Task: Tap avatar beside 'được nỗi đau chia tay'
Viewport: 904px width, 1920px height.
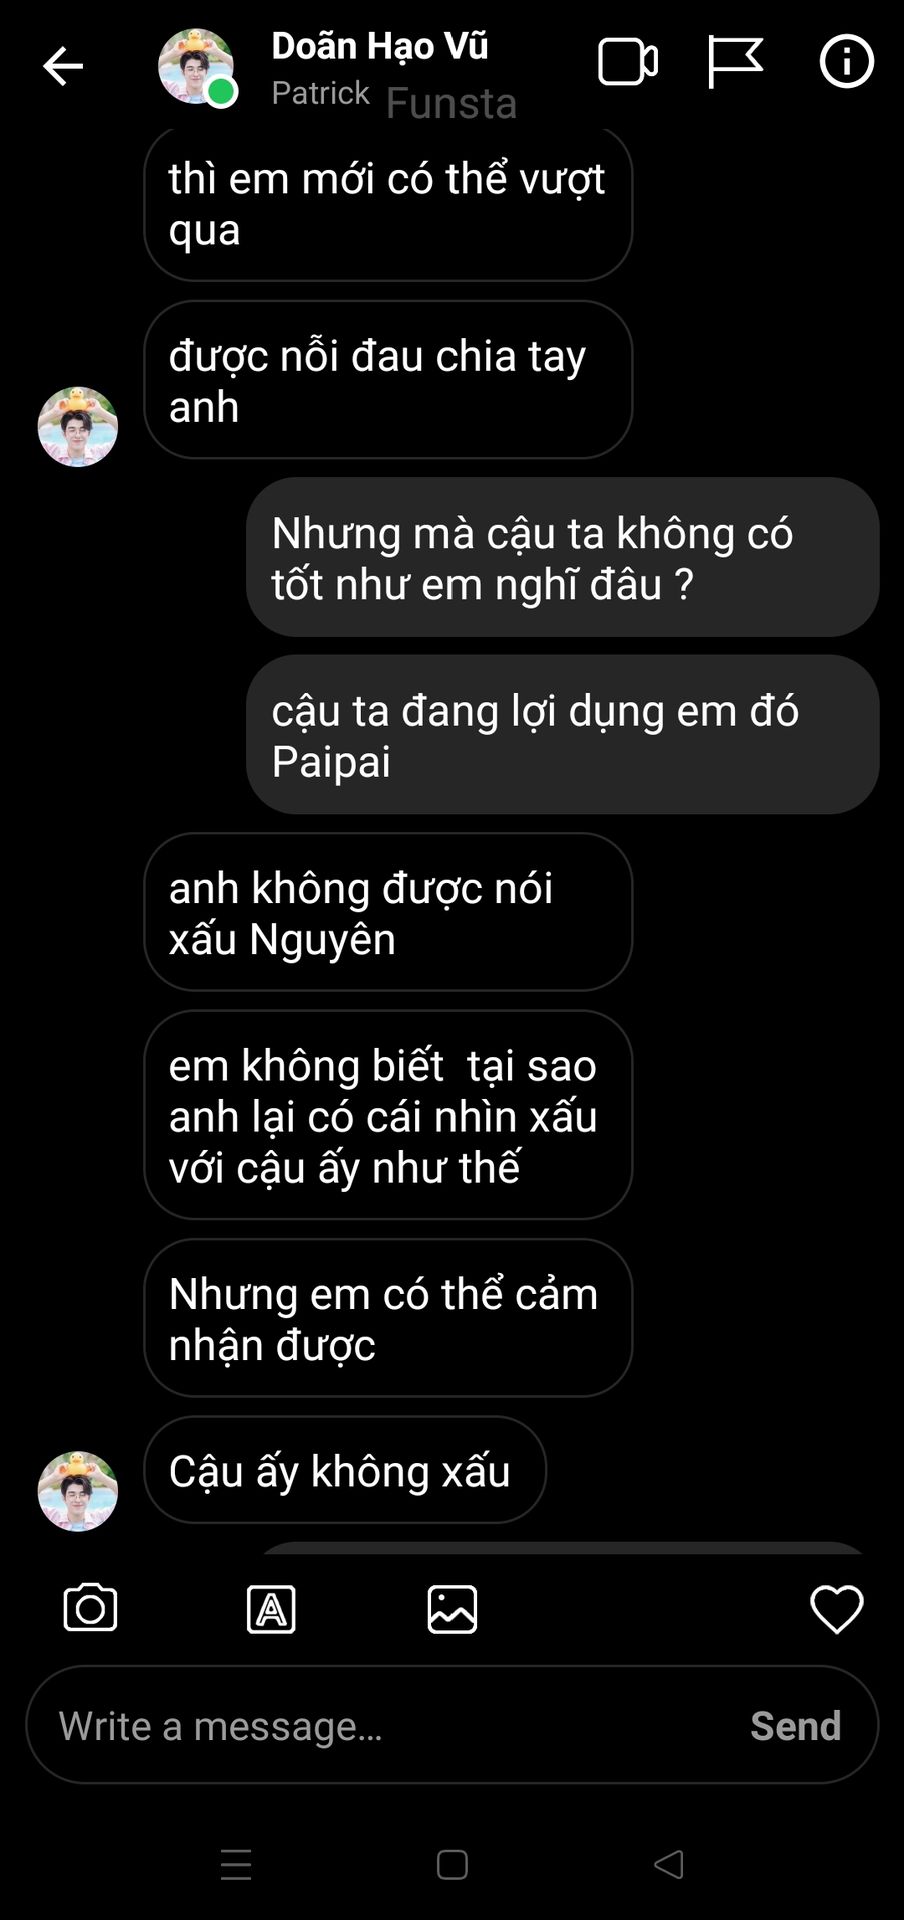Action: (78, 427)
